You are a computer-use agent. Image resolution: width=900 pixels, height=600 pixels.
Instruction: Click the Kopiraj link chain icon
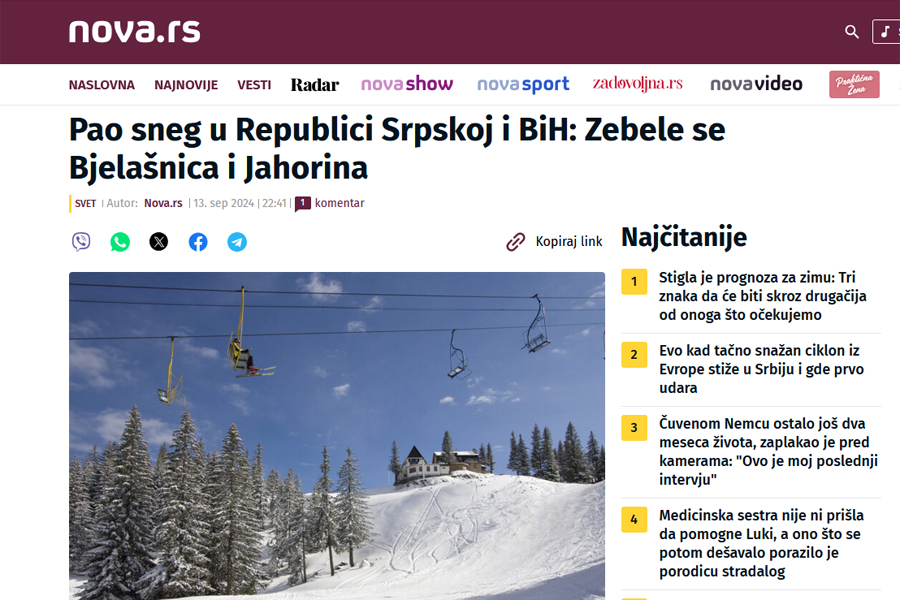pyautogui.click(x=515, y=242)
